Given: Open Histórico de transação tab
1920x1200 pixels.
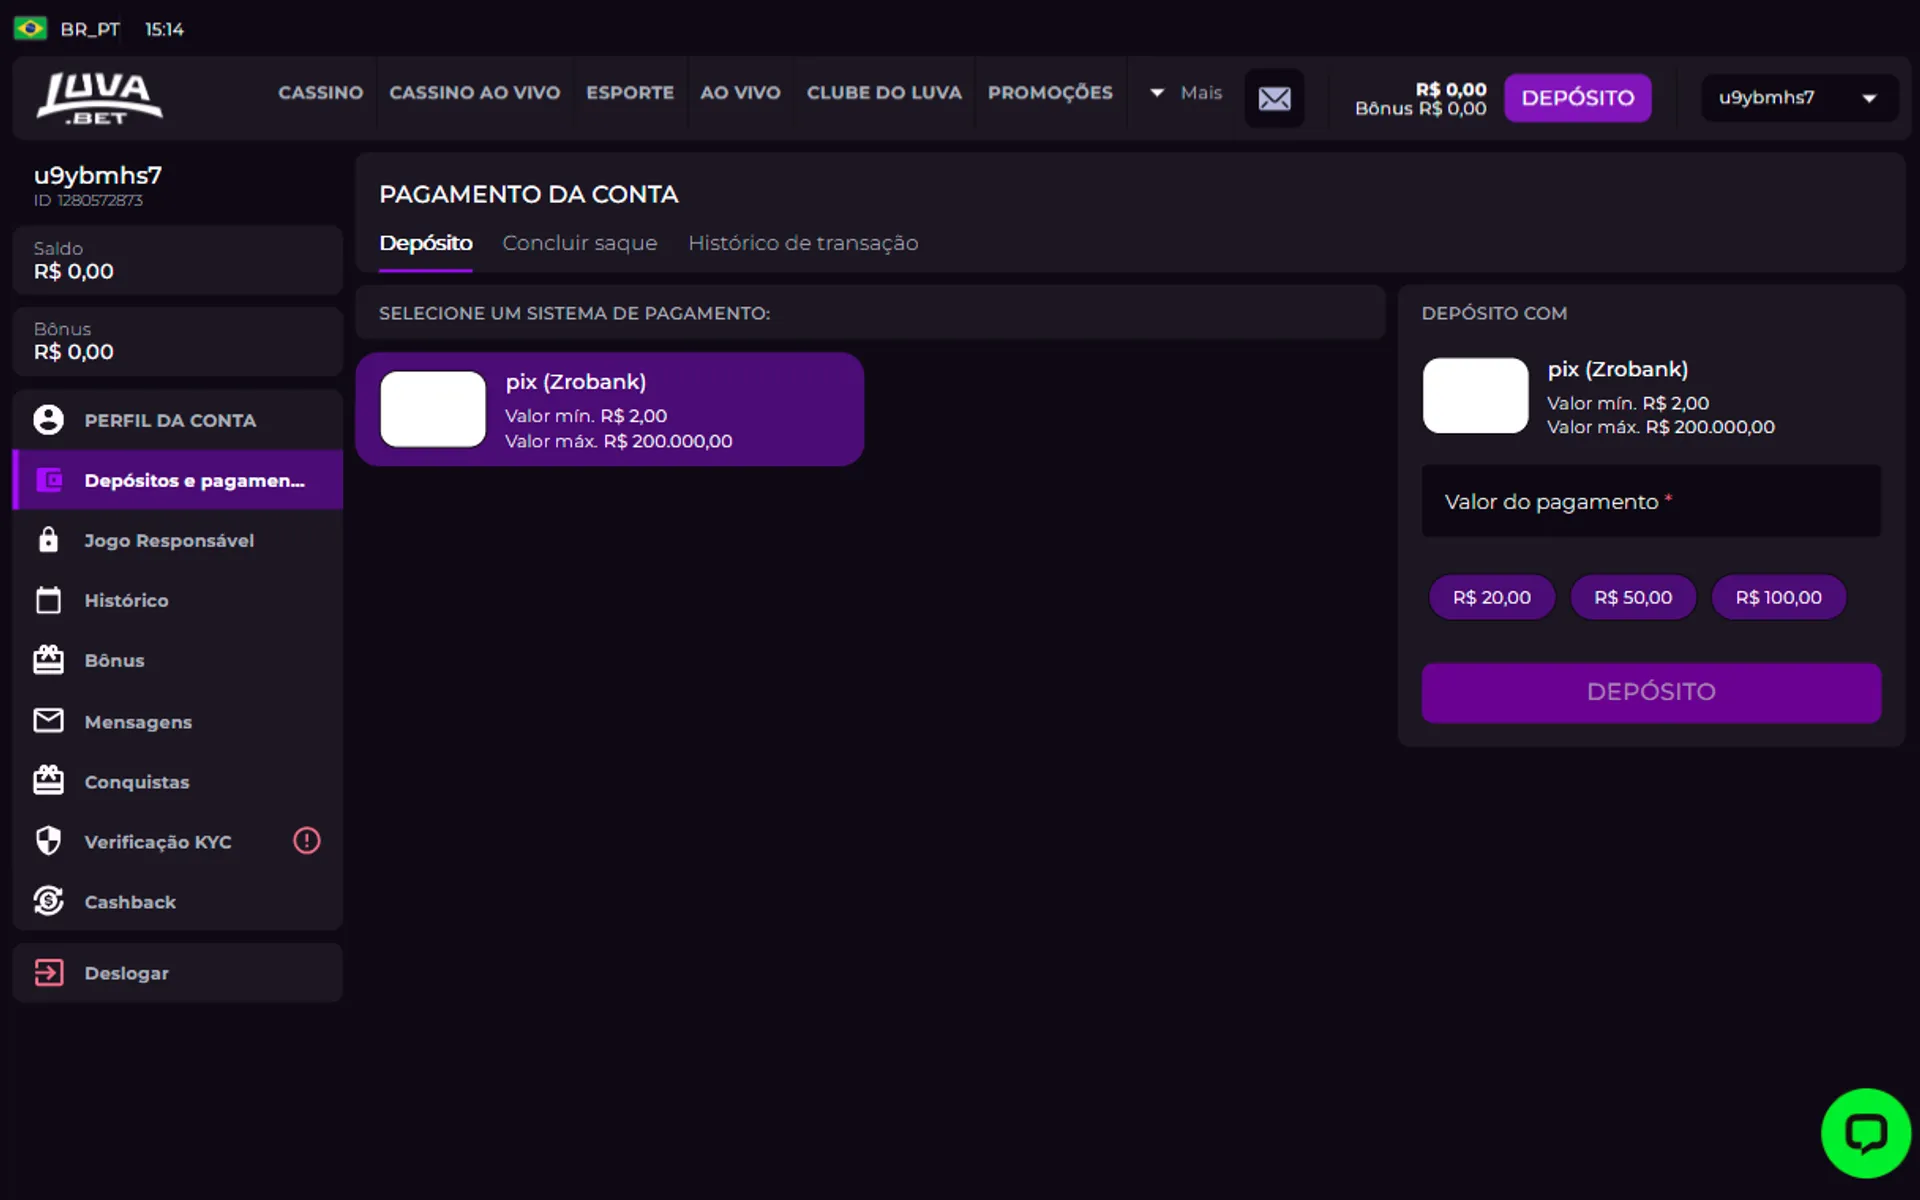Looking at the screenshot, I should coord(802,243).
